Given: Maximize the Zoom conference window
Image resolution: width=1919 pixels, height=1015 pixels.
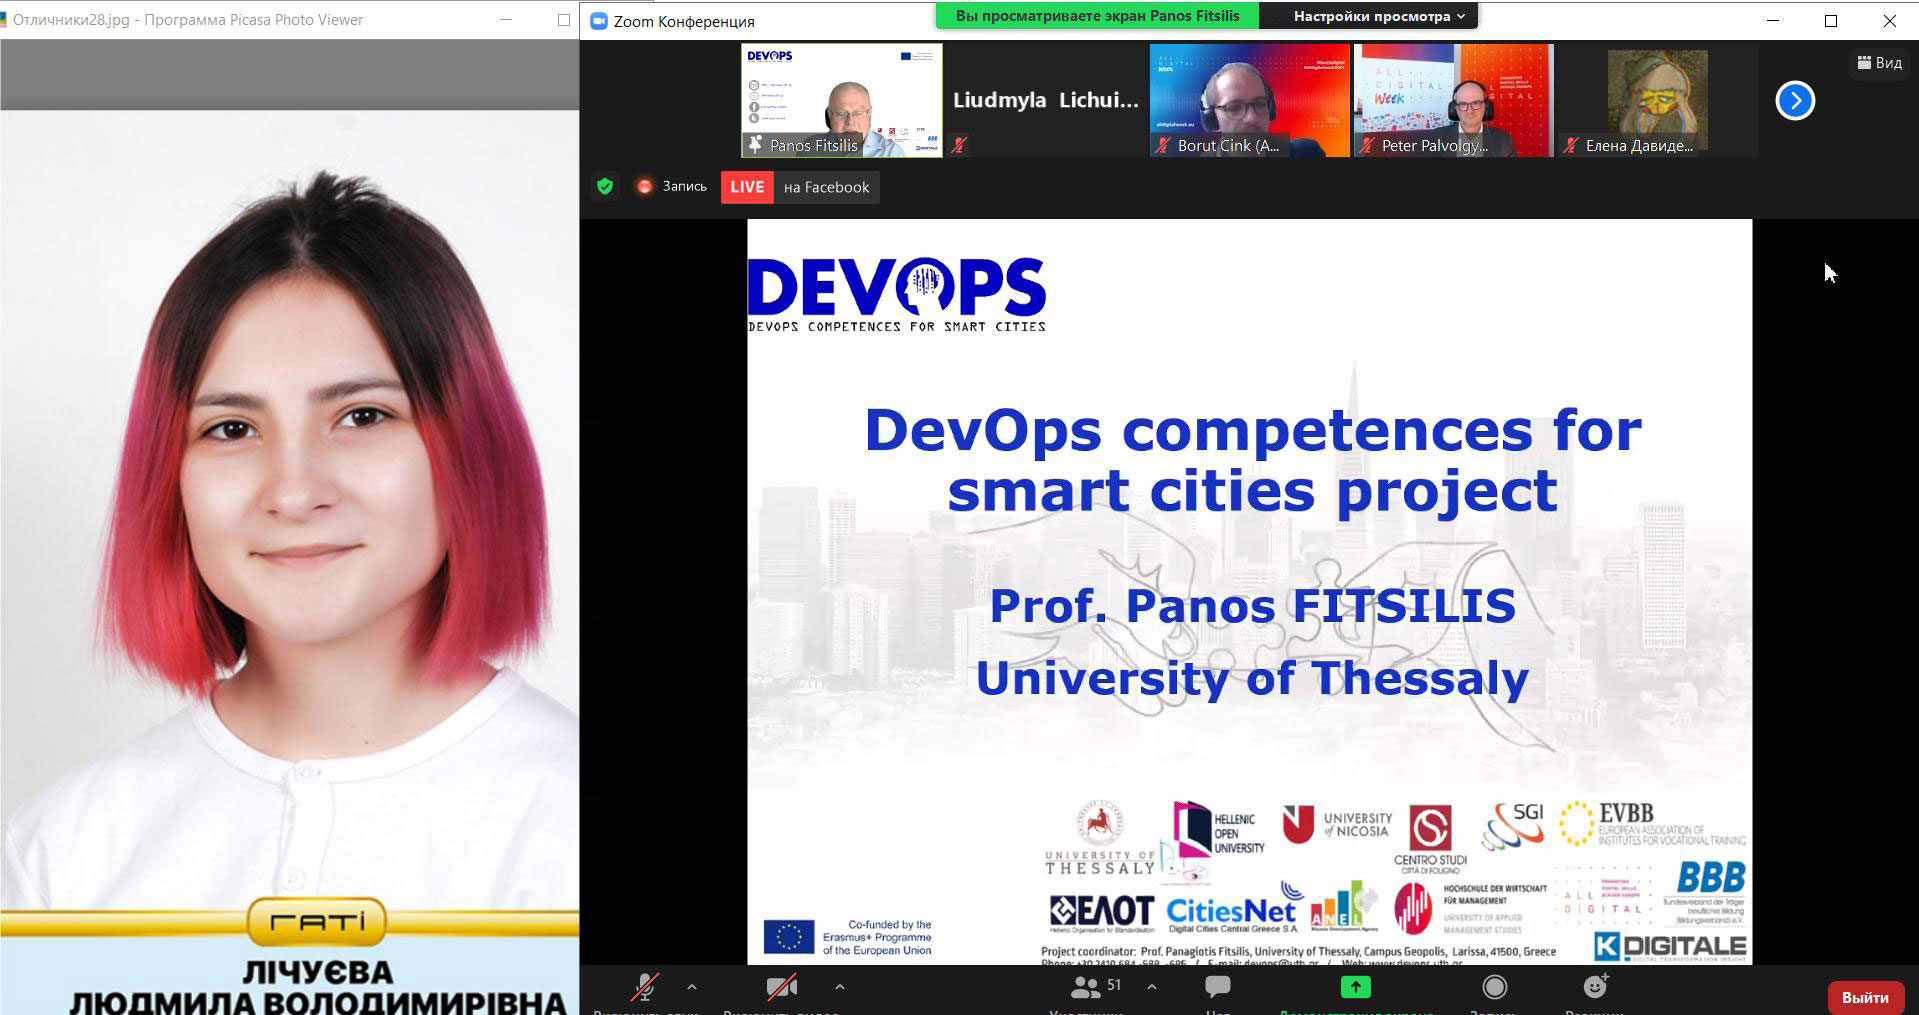Looking at the screenshot, I should click(x=1831, y=20).
